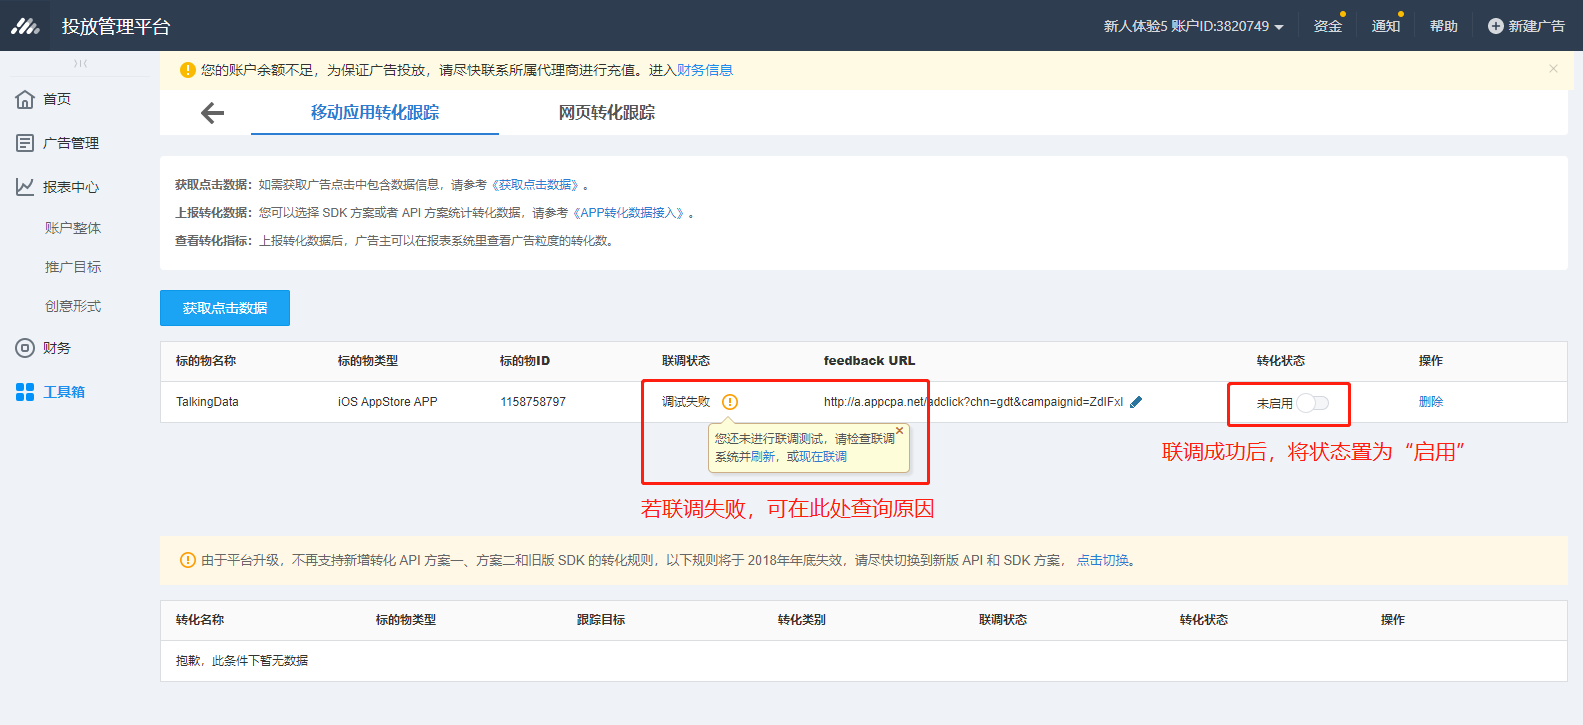Click the home icon beside 首页

pos(25,99)
